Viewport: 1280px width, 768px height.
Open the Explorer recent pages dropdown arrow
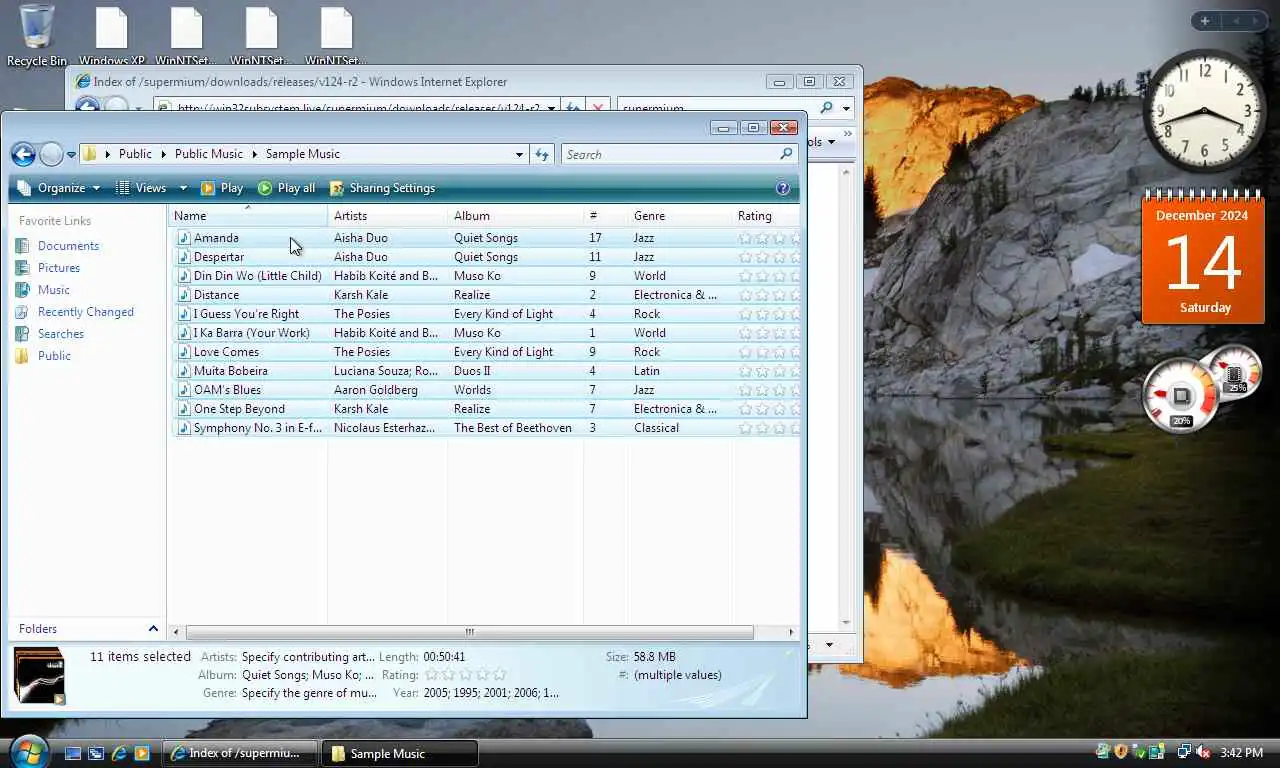tap(71, 155)
